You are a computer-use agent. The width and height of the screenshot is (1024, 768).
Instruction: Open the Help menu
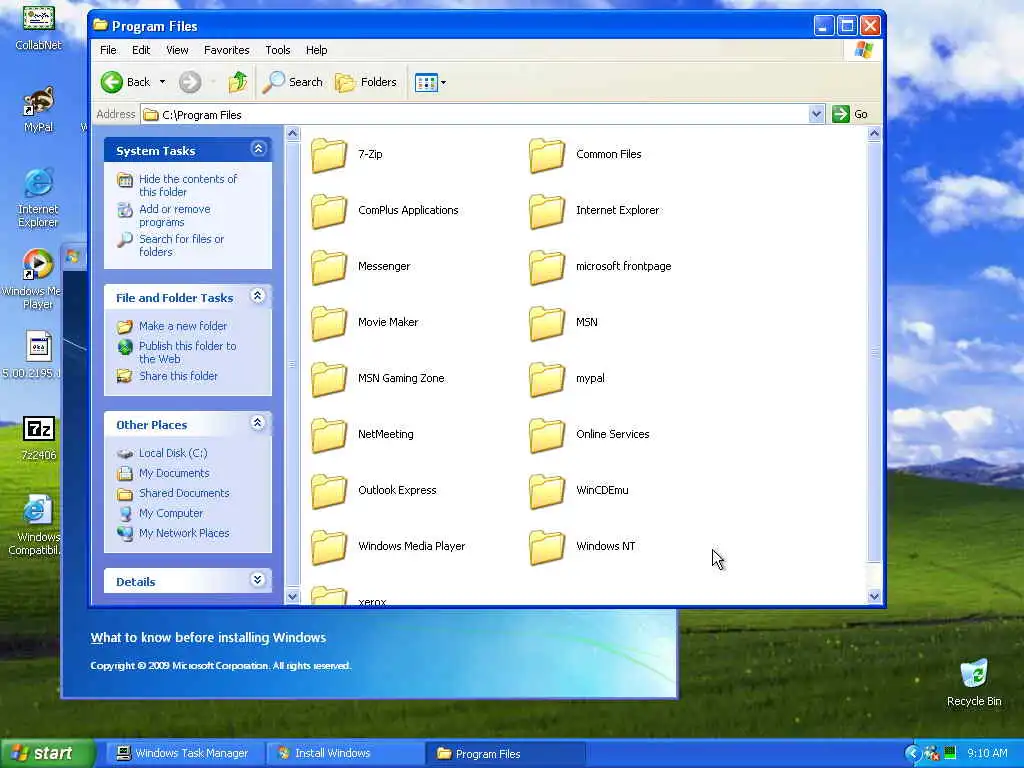click(317, 50)
